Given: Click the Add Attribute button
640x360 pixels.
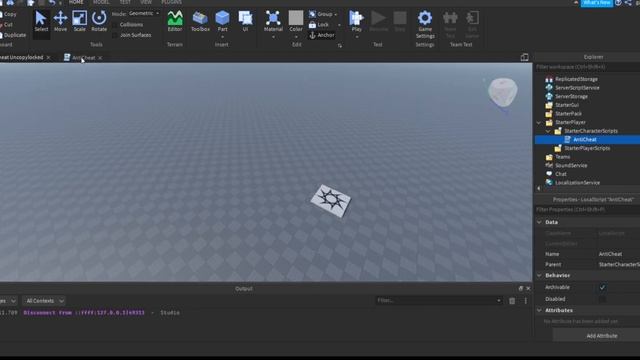Looking at the screenshot, I should pyautogui.click(x=602, y=336).
